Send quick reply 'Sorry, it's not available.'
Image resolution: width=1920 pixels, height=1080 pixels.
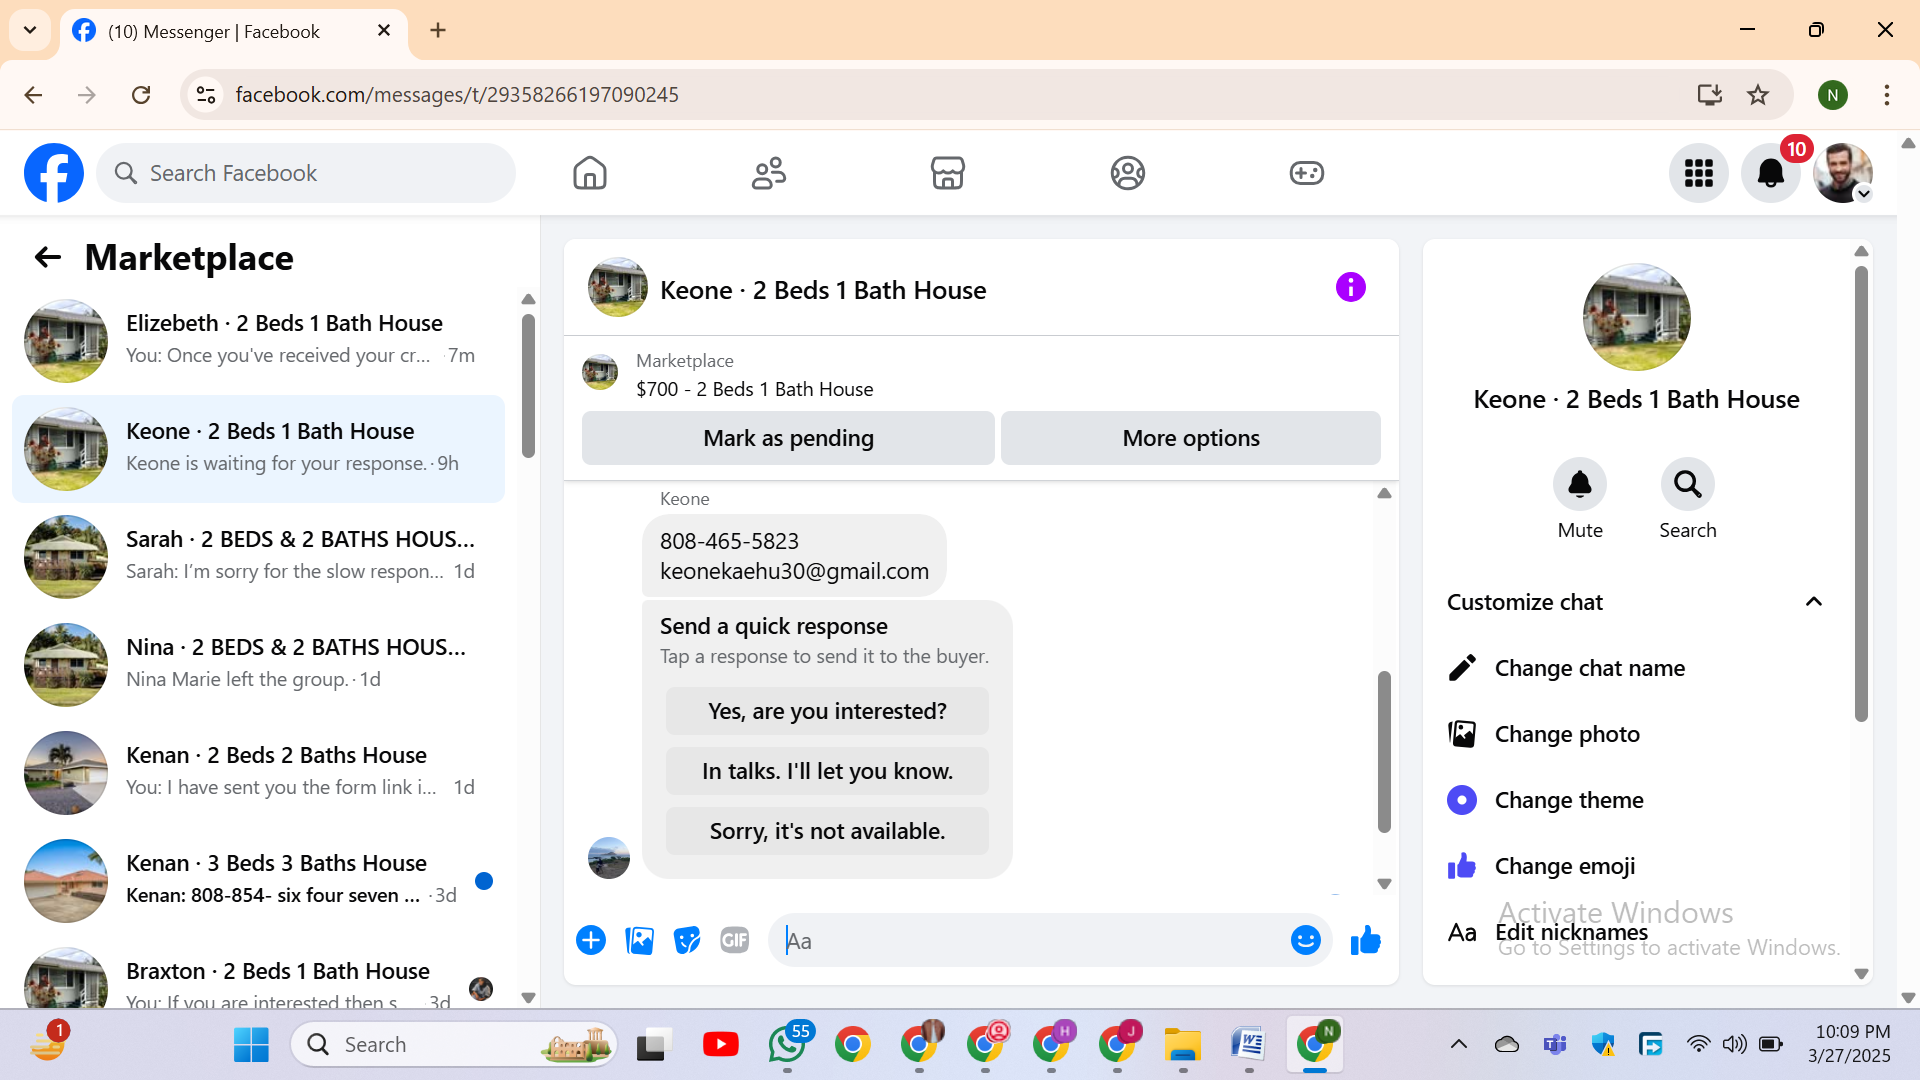(x=827, y=831)
